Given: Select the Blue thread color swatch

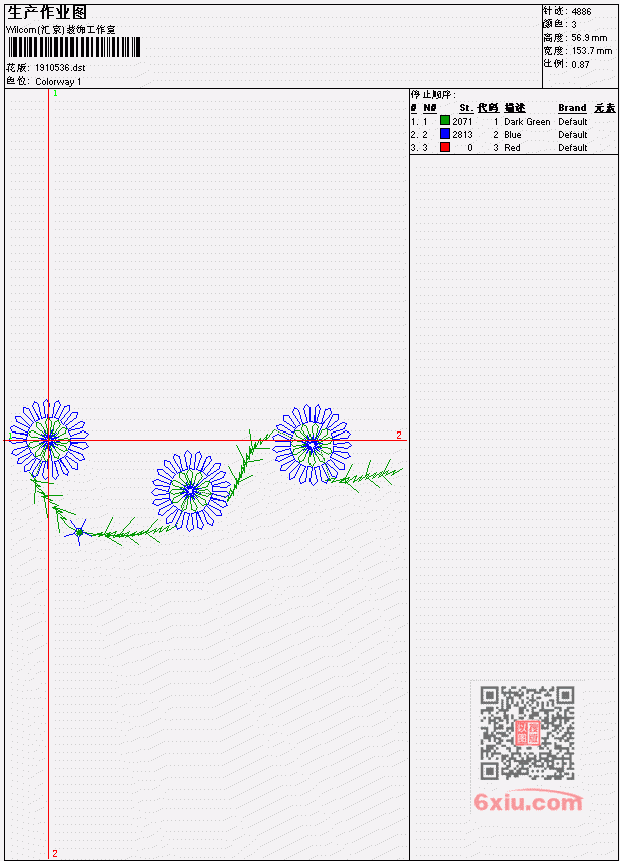Looking at the screenshot, I should click(x=445, y=134).
